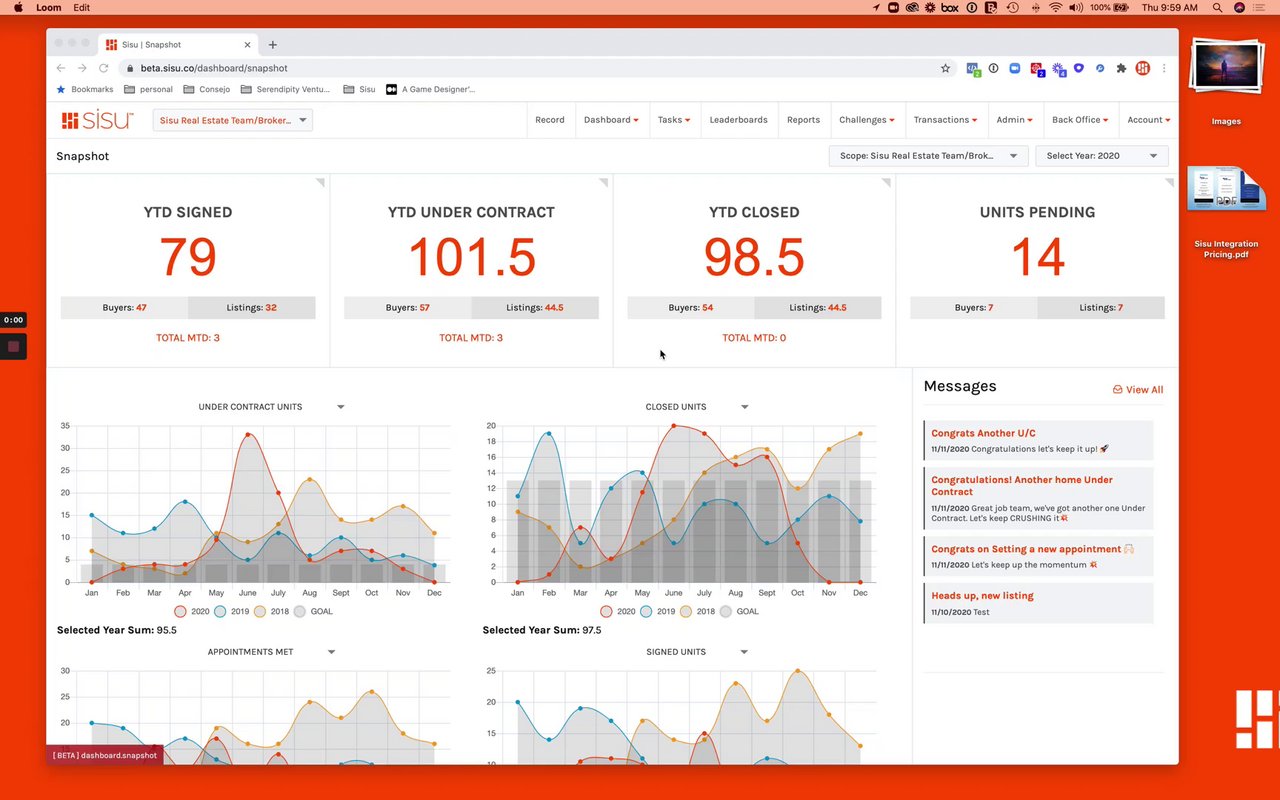
Task: Open the Leaderboards menu item
Action: point(738,120)
